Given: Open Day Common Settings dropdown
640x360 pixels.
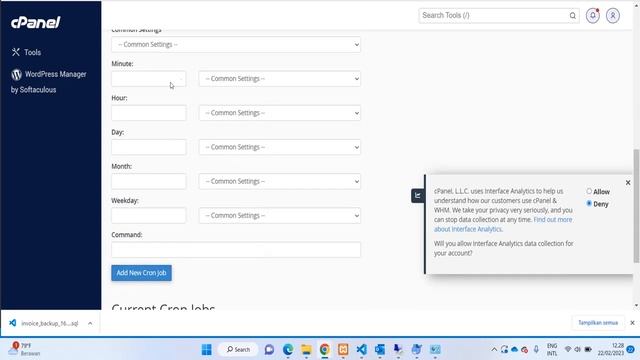Looking at the screenshot, I should click(x=280, y=147).
